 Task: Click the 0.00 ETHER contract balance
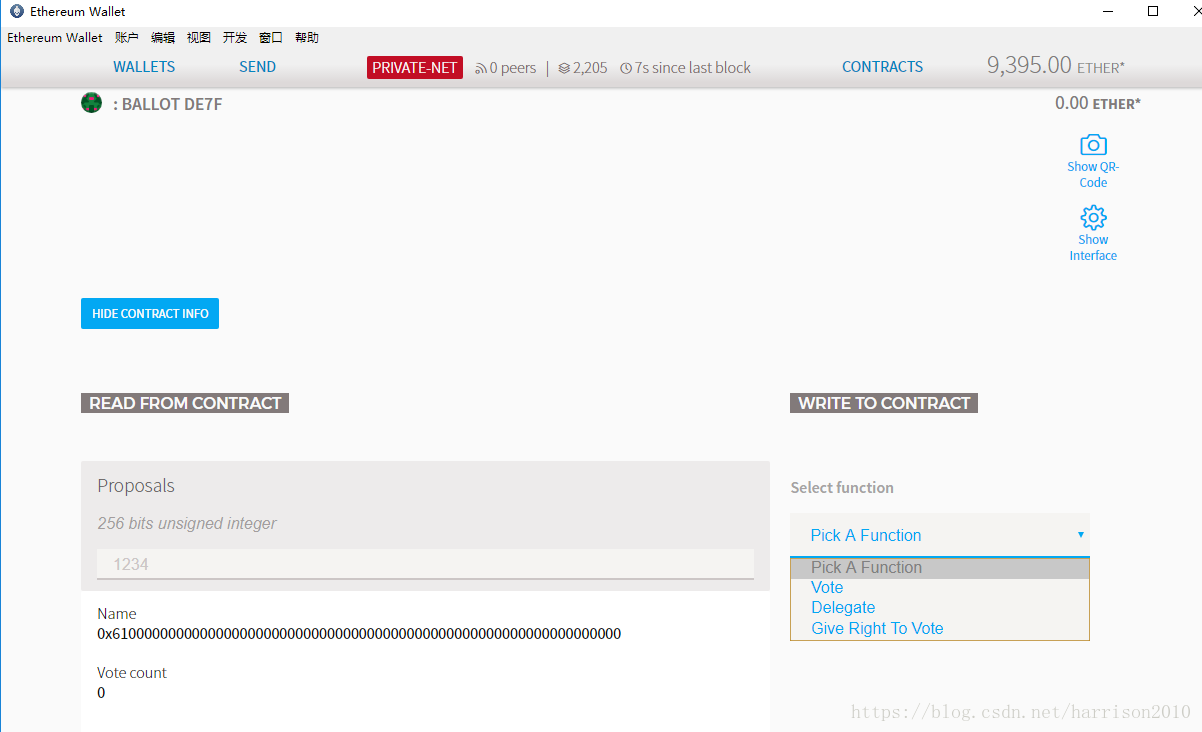1098,103
